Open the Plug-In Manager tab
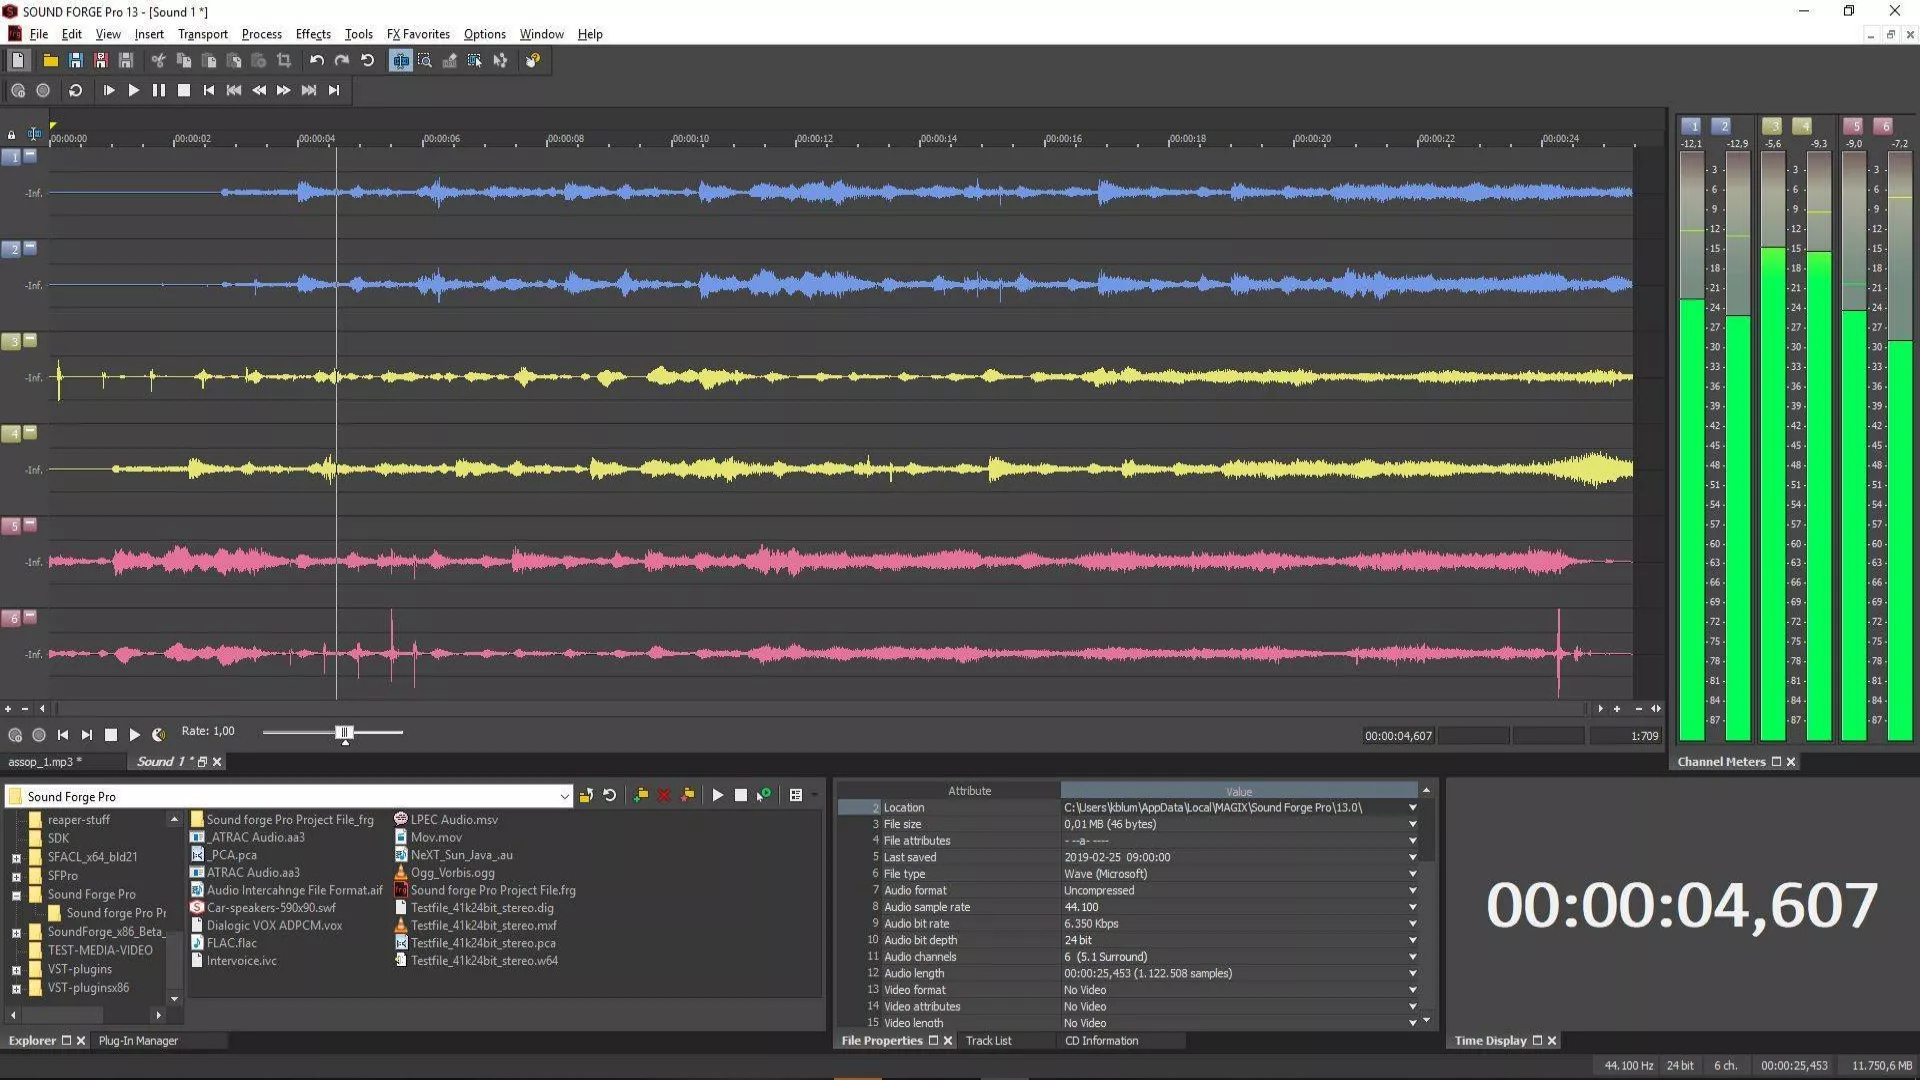 point(138,1041)
